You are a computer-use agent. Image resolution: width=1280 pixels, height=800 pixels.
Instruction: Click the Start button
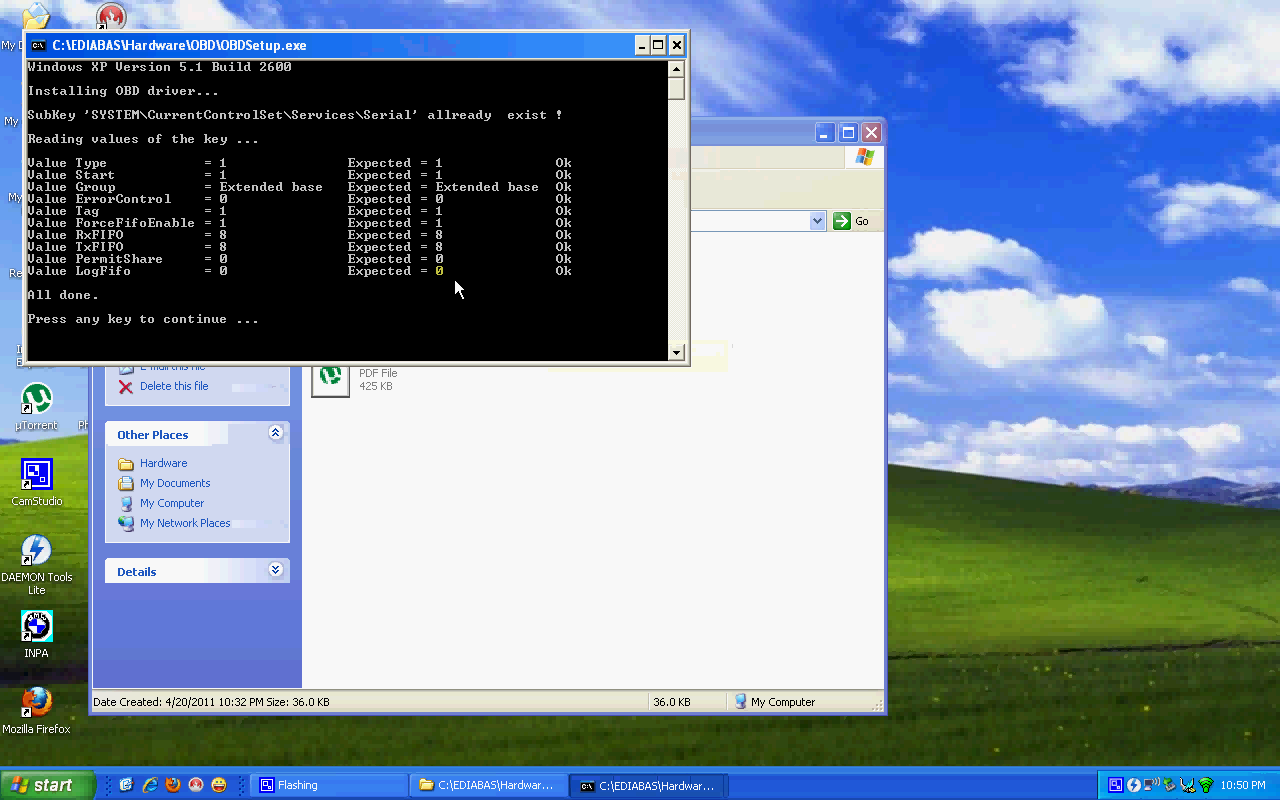(x=47, y=785)
